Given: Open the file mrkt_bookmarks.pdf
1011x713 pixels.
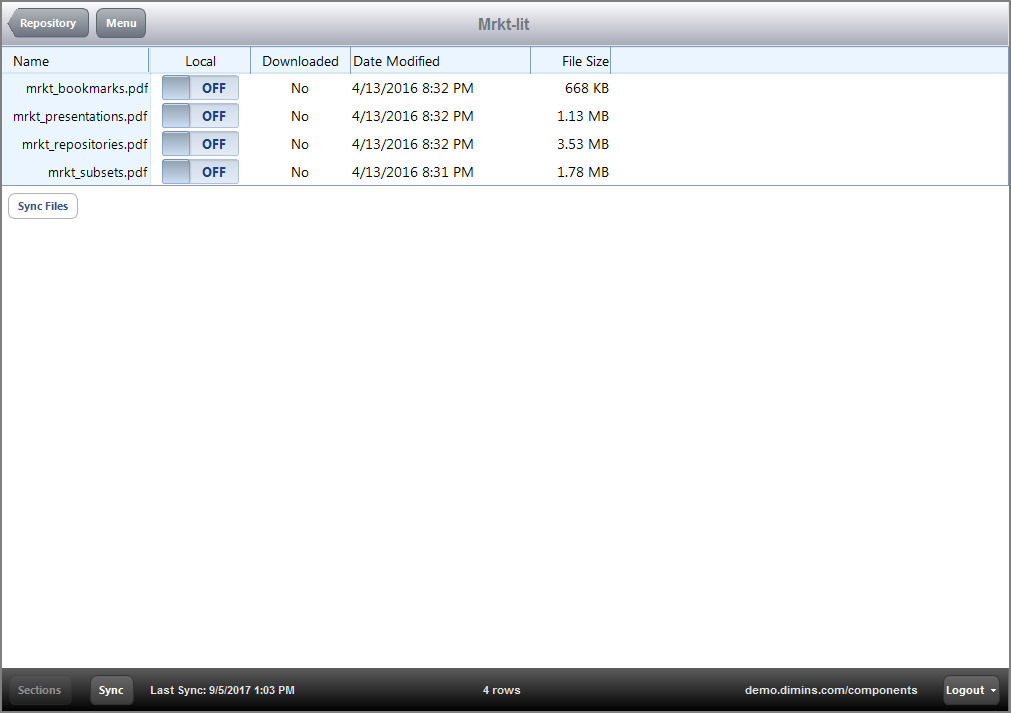Looking at the screenshot, I should [88, 88].
